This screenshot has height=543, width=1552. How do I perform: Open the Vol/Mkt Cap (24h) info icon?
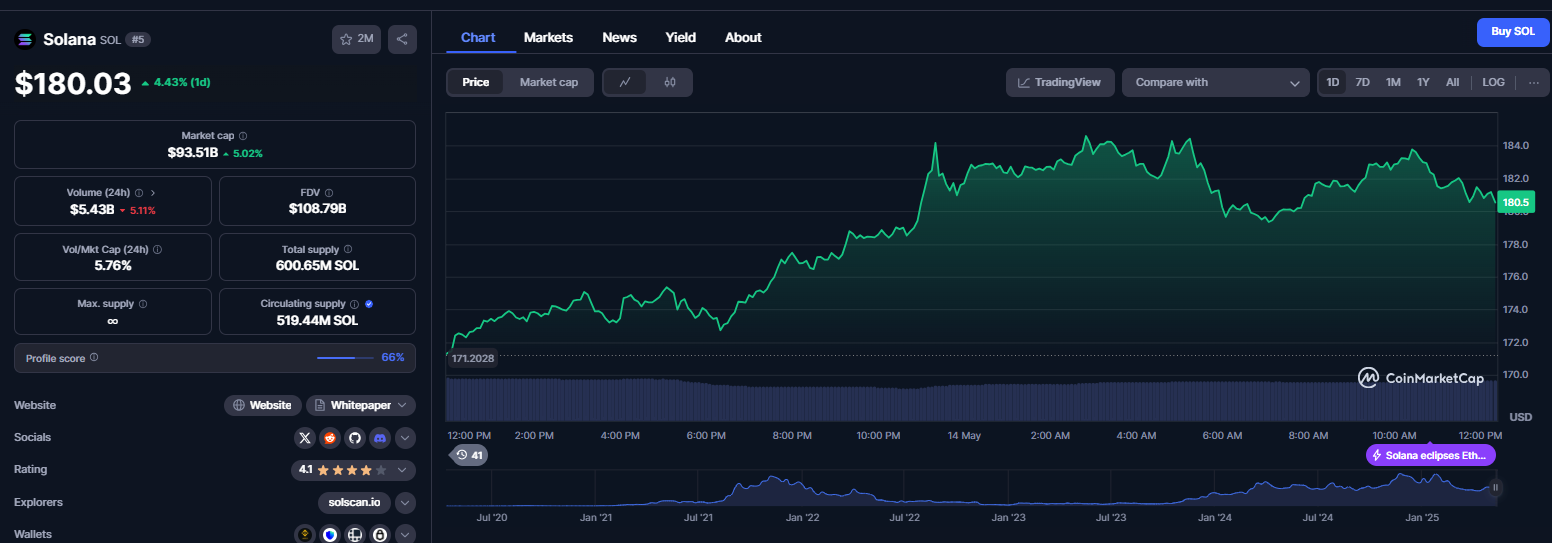tap(158, 249)
